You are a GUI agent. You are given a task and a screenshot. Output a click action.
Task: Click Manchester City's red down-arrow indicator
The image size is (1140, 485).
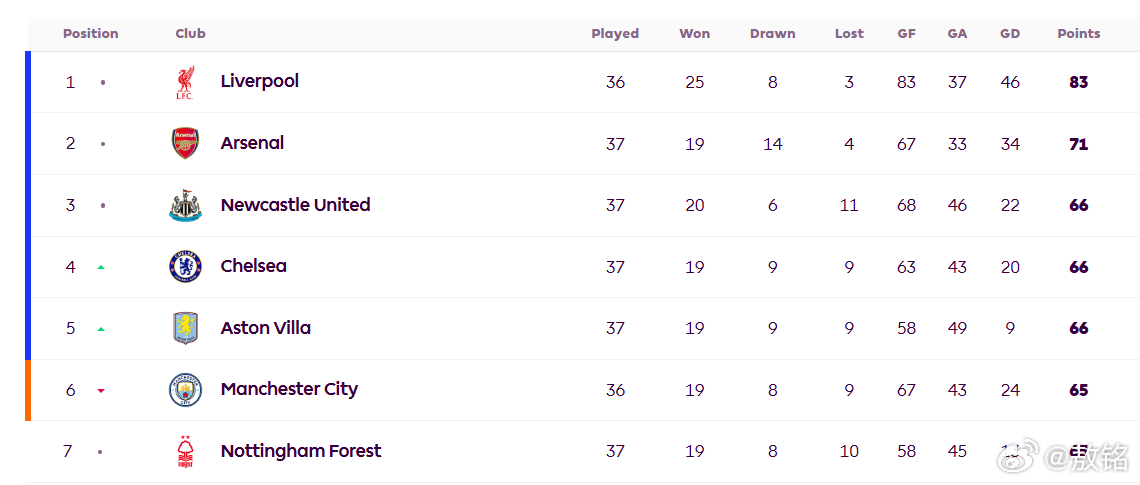(101, 391)
